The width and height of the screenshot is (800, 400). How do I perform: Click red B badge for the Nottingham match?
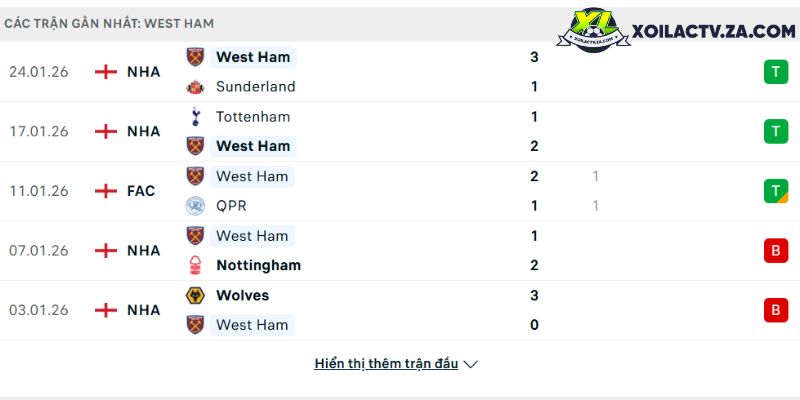(x=775, y=251)
